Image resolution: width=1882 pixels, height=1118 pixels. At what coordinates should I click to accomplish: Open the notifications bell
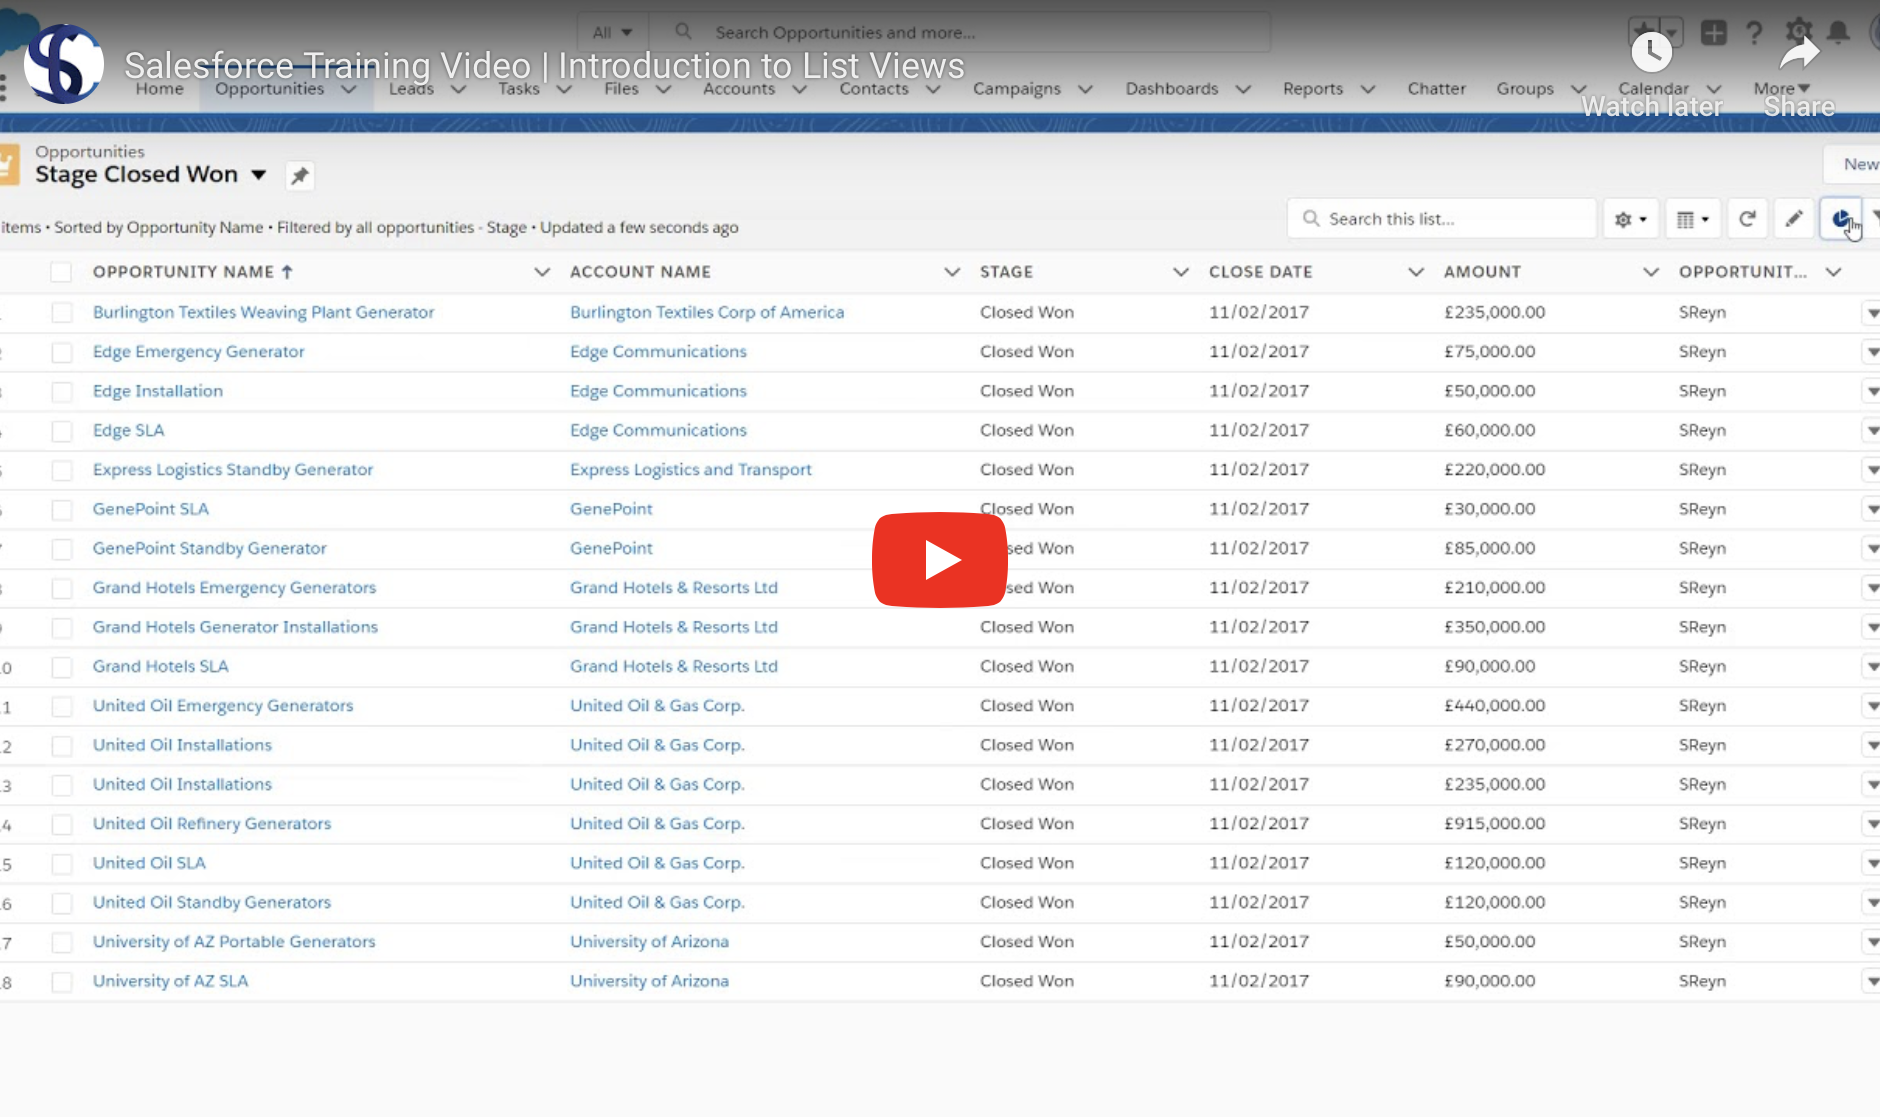point(1838,33)
